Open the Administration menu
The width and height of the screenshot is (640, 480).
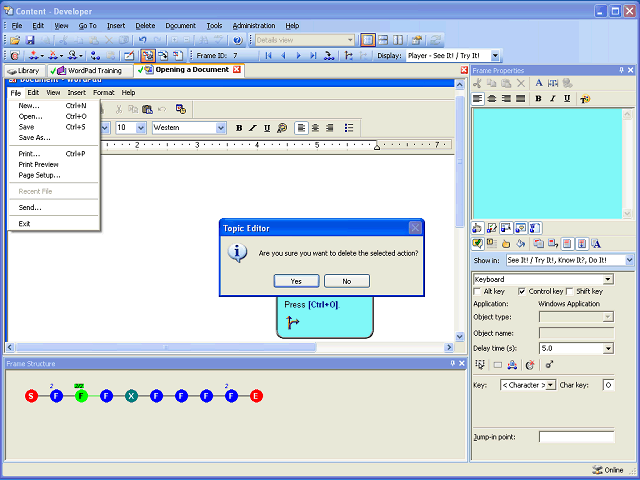pos(254,26)
